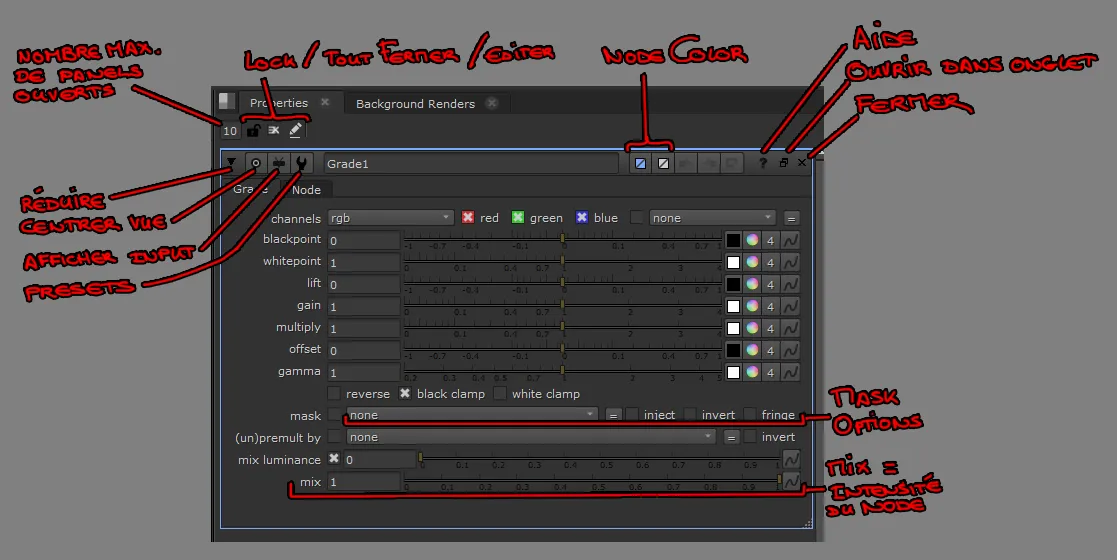1117x560 pixels.
Task: Enable the reverse checkbox
Action: pos(334,394)
